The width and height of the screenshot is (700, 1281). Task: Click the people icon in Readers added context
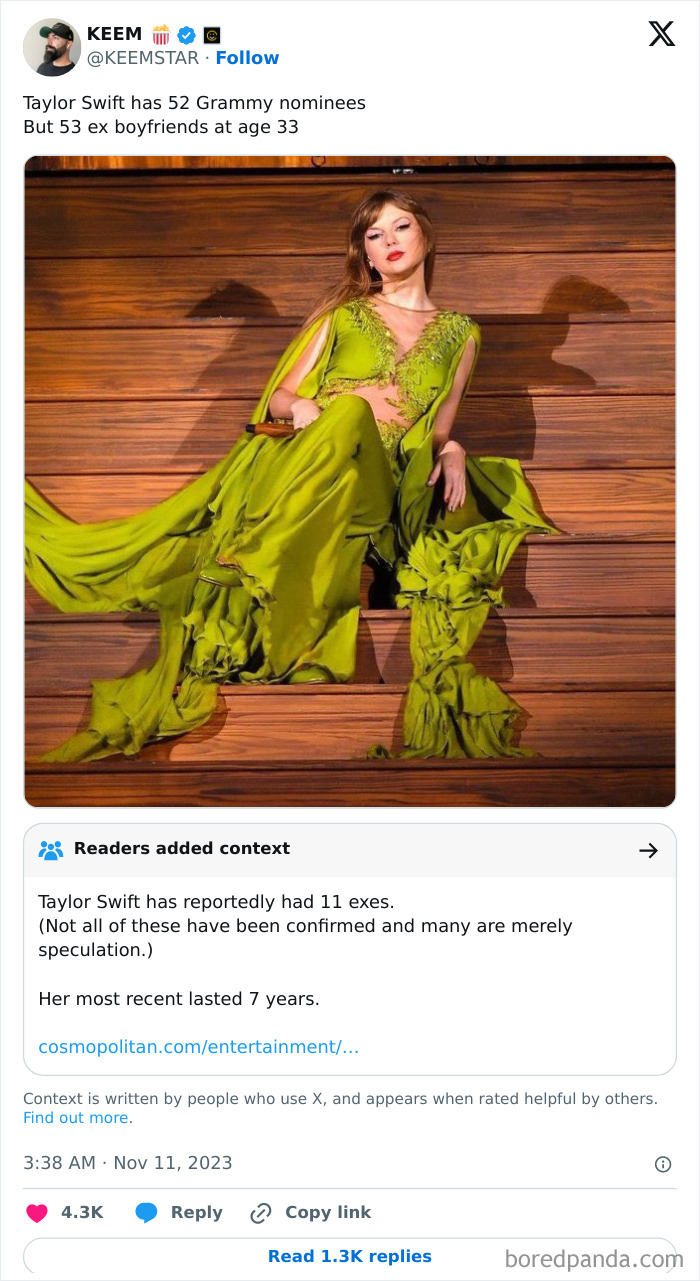(x=51, y=849)
